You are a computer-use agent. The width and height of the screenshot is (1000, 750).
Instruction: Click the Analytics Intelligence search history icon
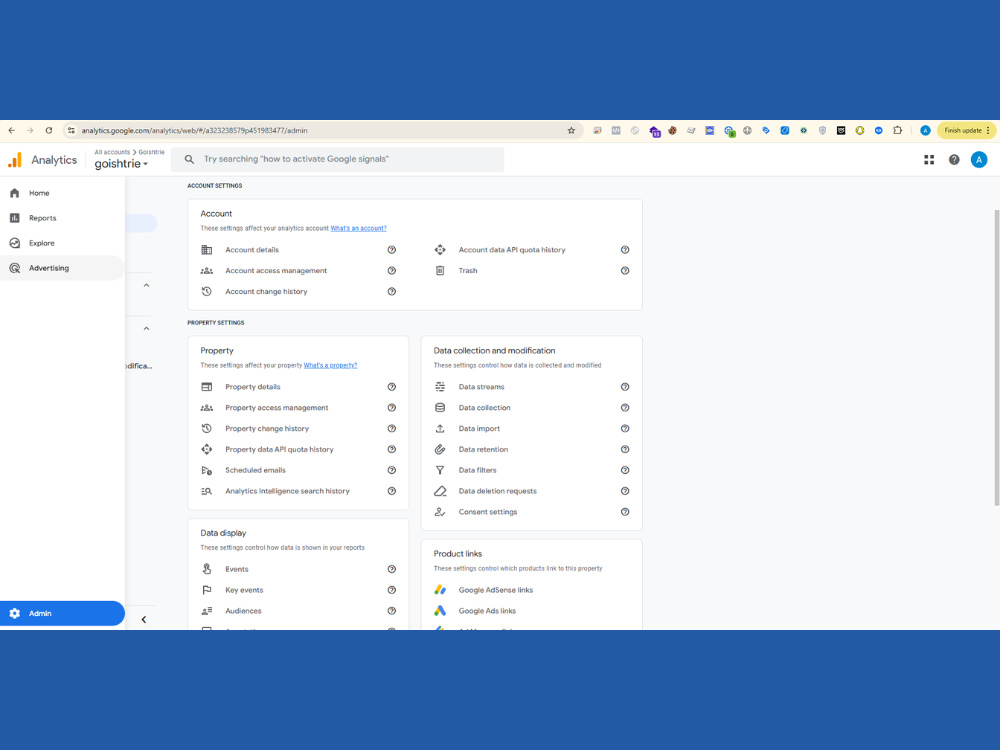[x=207, y=491]
